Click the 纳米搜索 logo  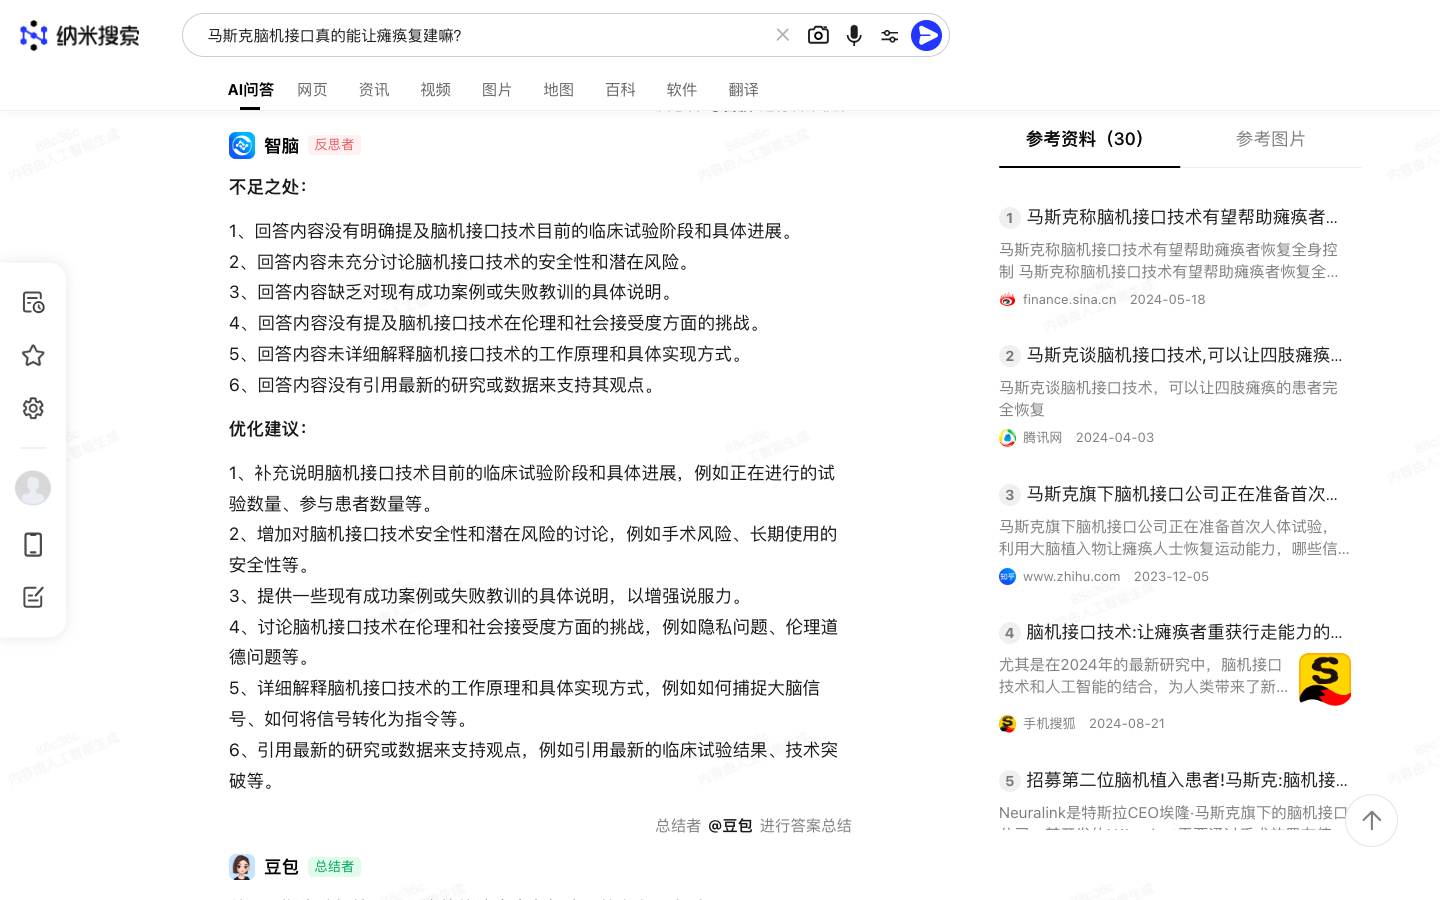79,36
